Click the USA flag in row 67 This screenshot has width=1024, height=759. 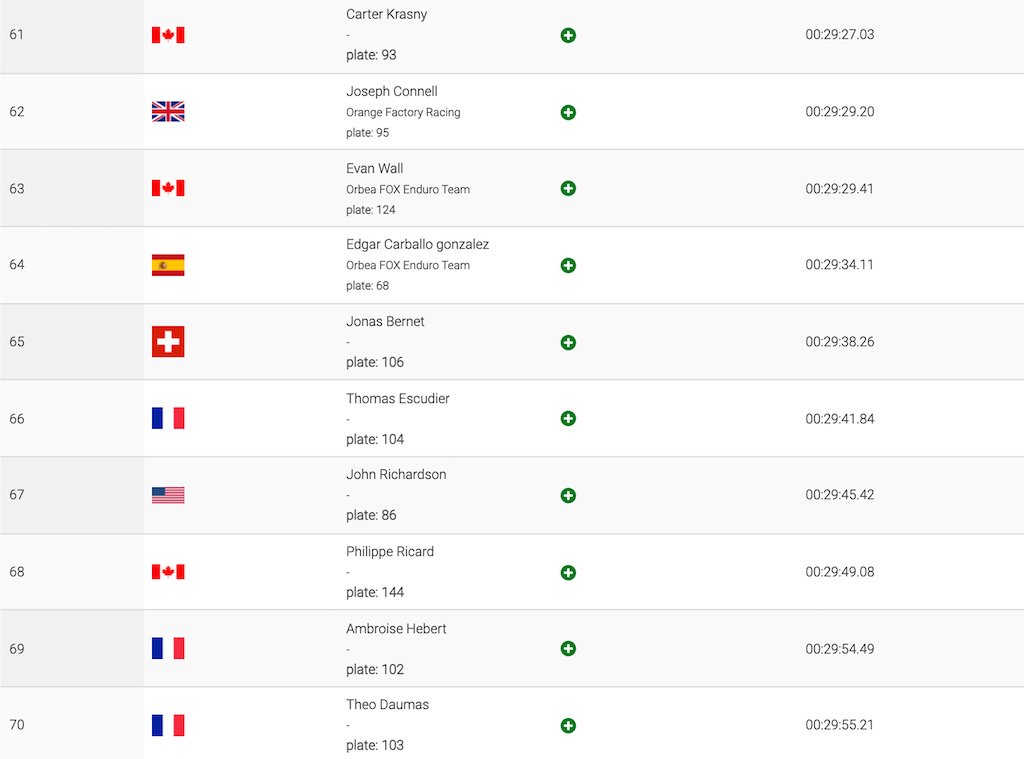[x=168, y=495]
